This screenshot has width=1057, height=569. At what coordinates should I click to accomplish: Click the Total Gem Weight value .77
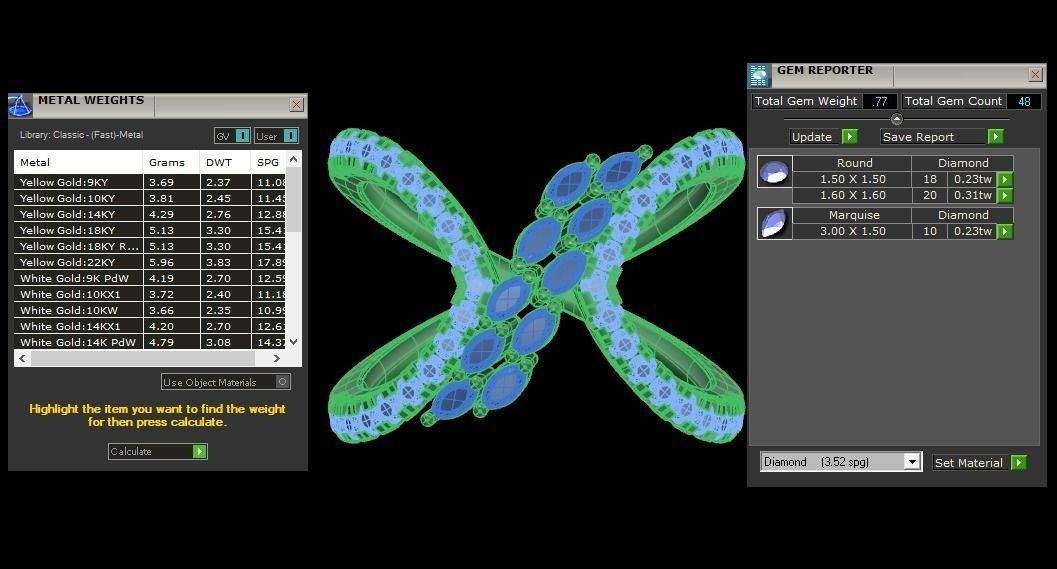click(x=880, y=101)
